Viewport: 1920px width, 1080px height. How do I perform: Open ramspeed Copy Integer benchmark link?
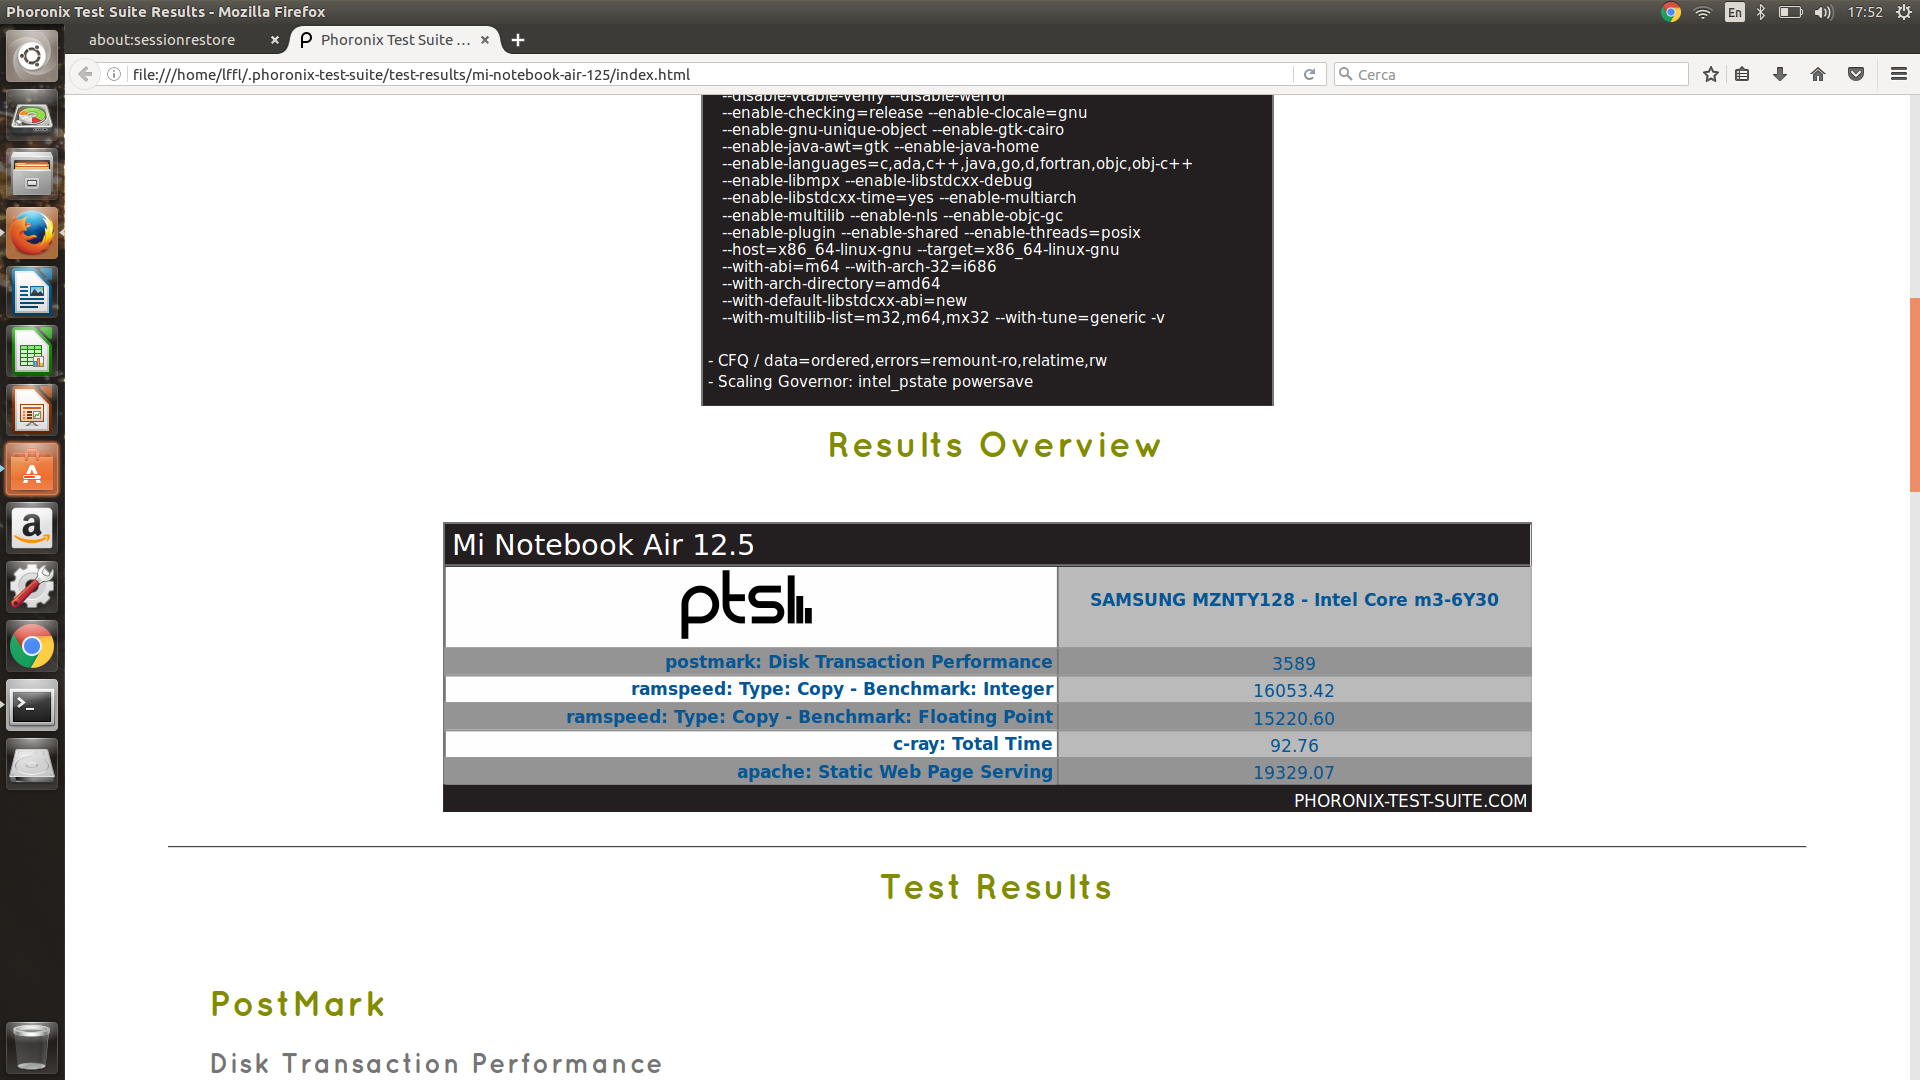click(841, 689)
